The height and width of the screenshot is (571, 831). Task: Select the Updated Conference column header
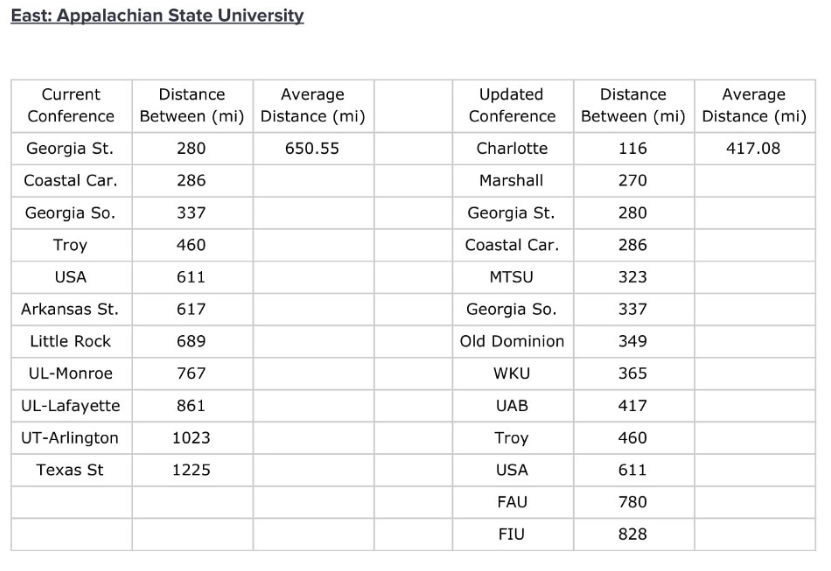coord(512,105)
